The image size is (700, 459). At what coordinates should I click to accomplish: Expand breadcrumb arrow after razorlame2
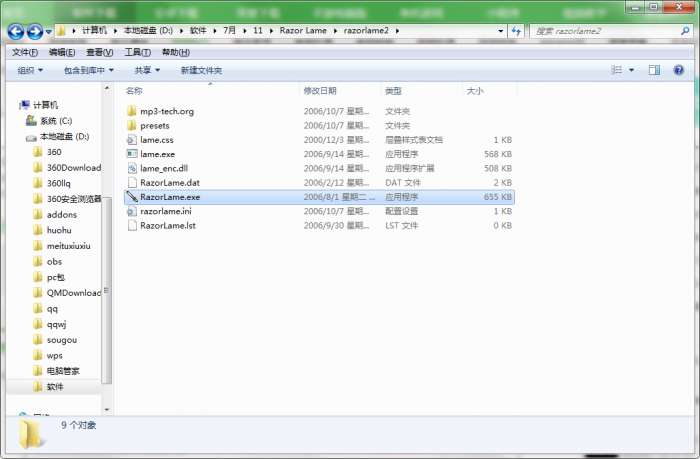pos(397,31)
